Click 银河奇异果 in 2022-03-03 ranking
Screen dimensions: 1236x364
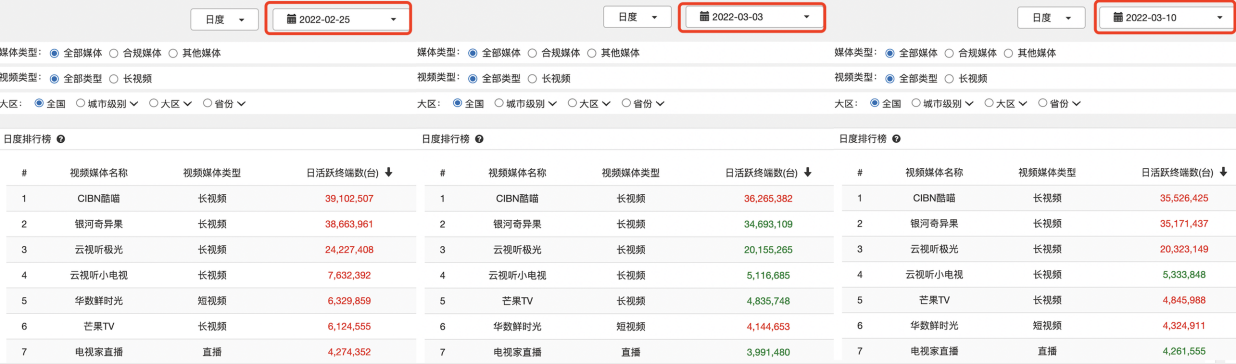(518, 224)
